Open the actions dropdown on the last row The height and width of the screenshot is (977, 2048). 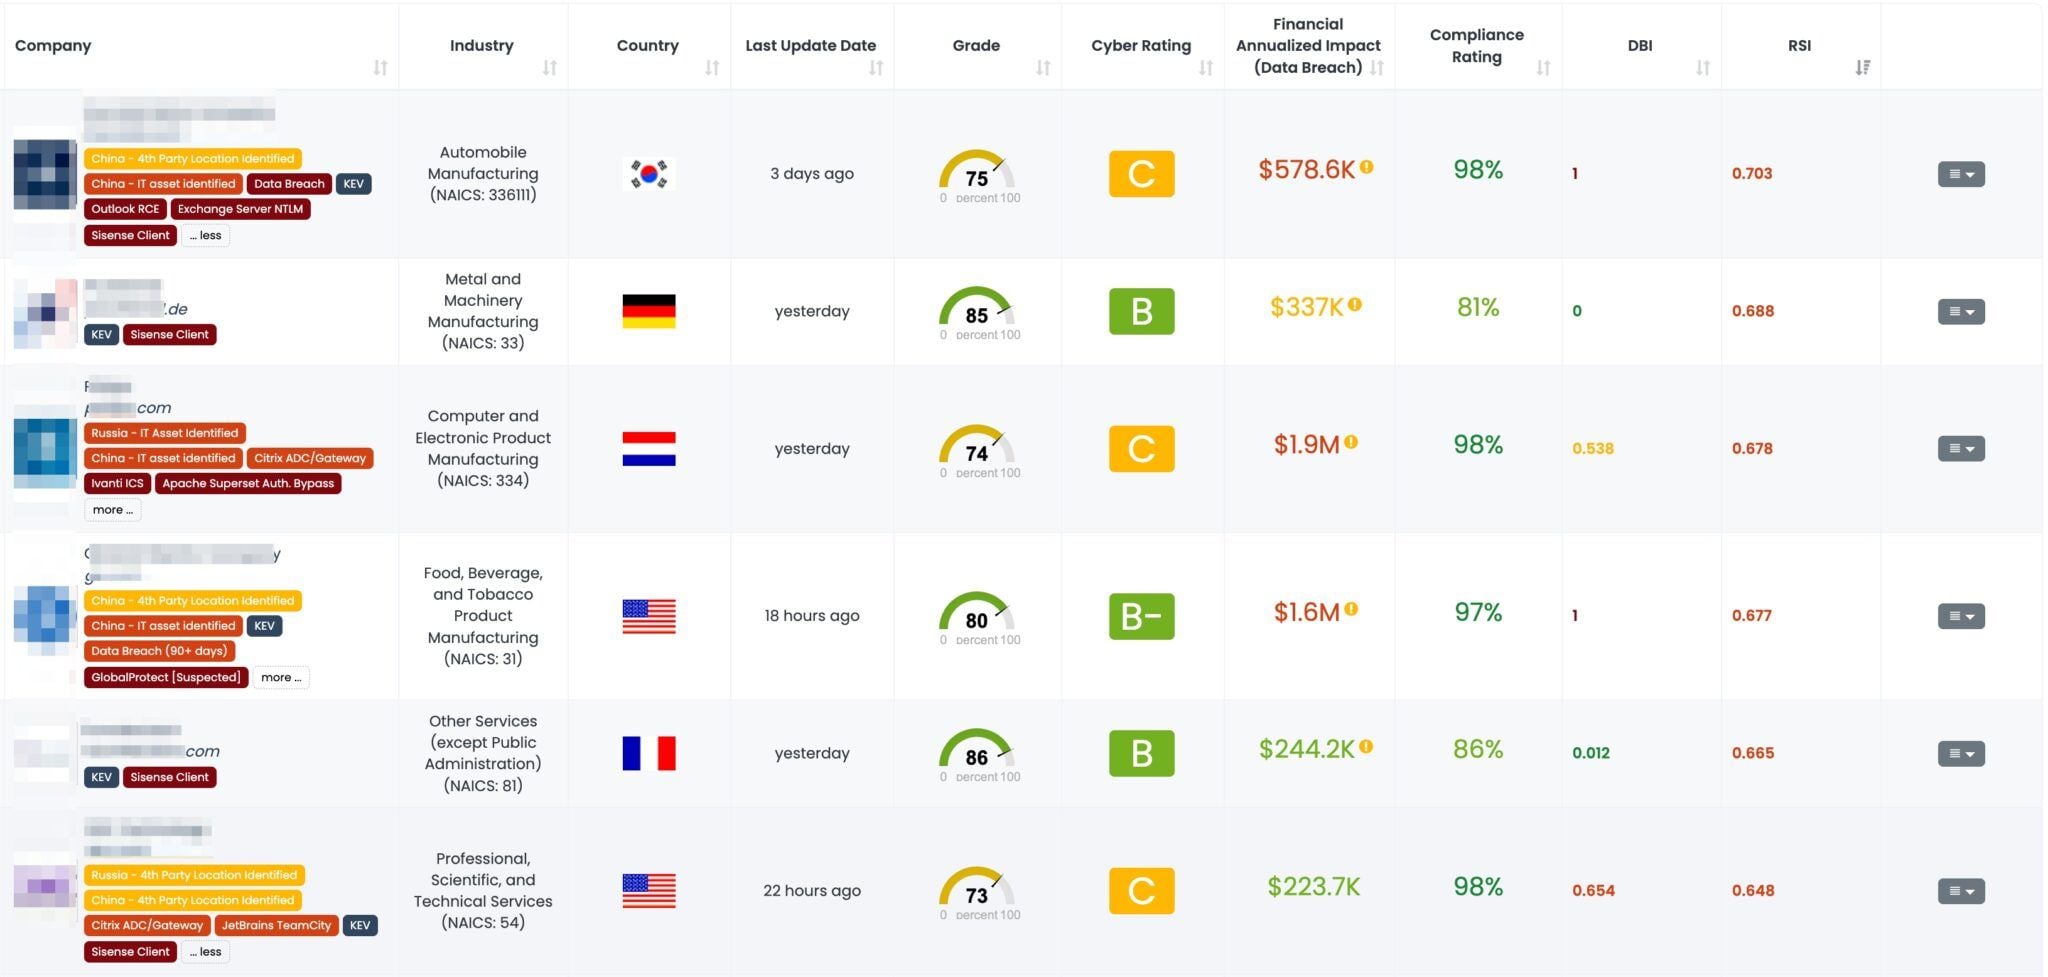(1960, 891)
